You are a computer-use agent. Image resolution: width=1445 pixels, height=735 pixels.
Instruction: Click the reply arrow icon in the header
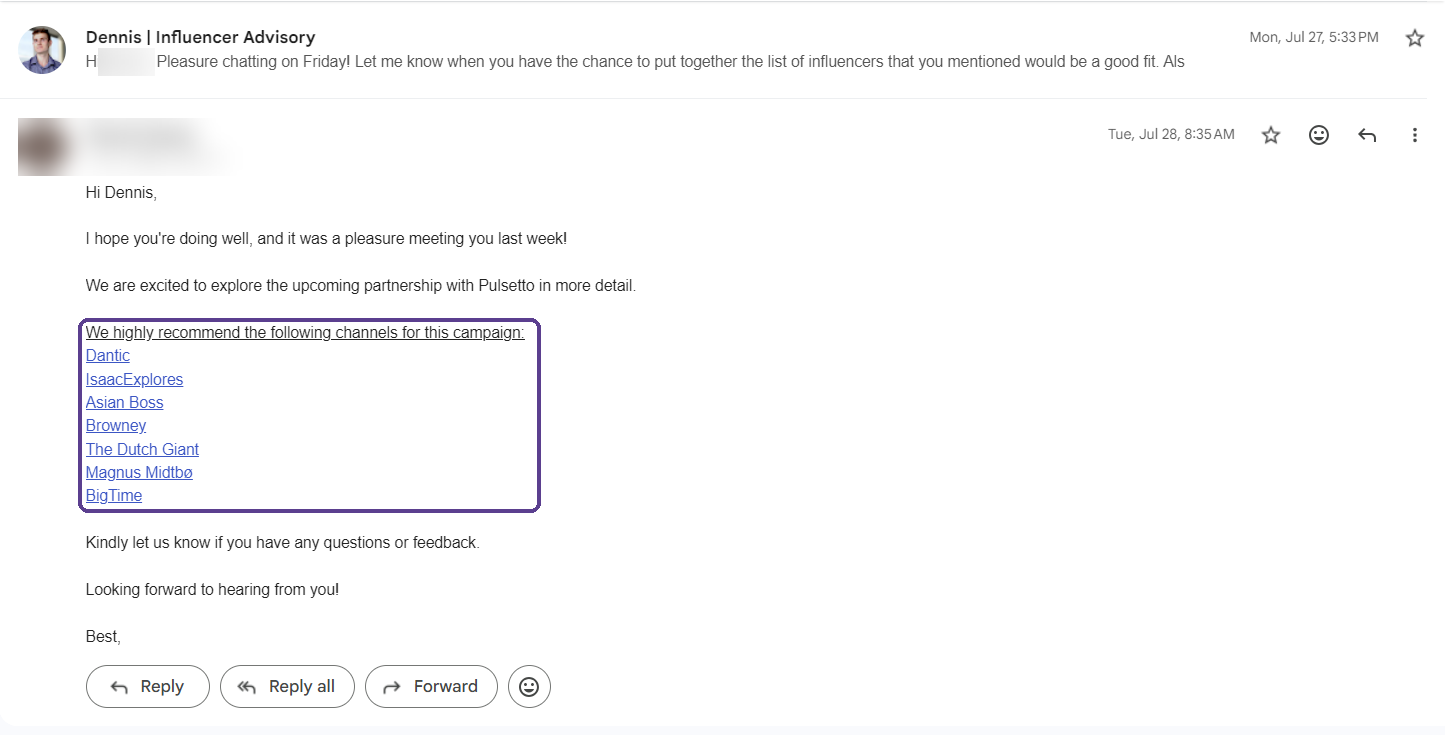[x=1367, y=135]
